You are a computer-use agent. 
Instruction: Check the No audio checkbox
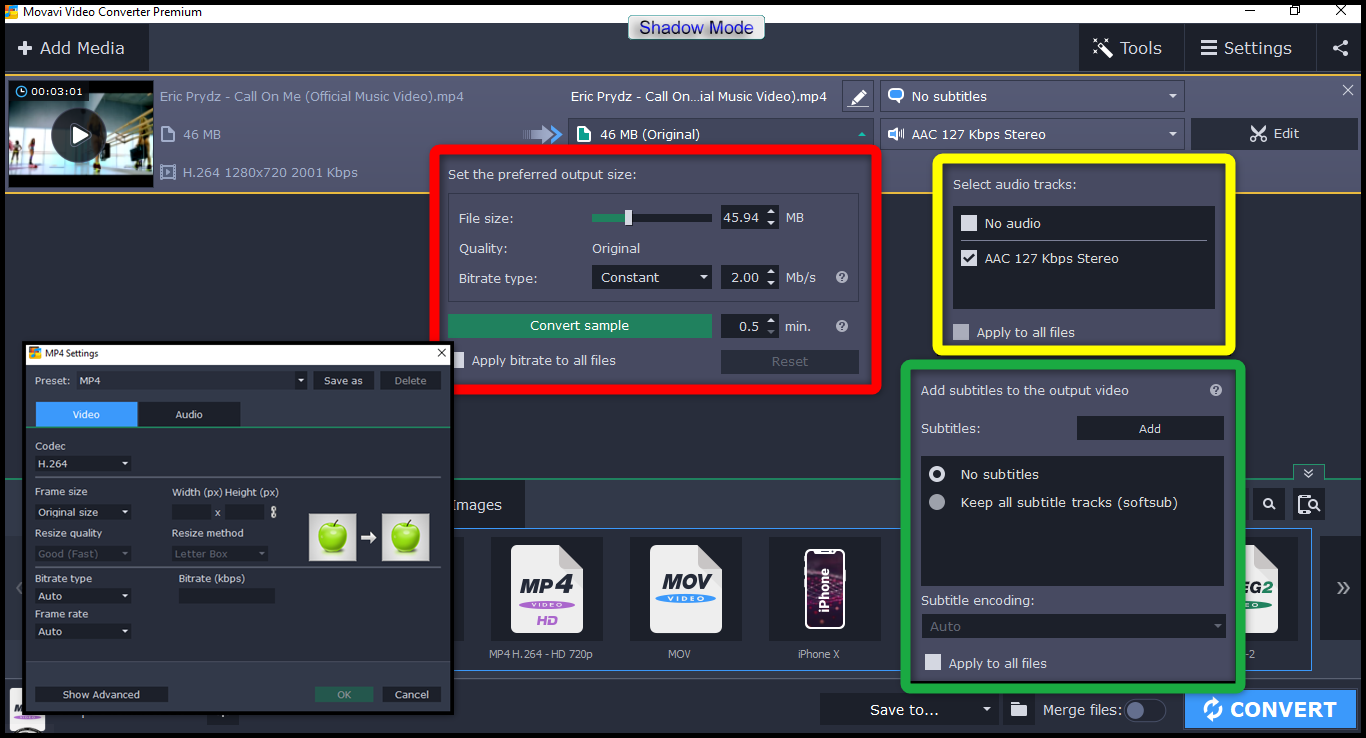tap(969, 223)
